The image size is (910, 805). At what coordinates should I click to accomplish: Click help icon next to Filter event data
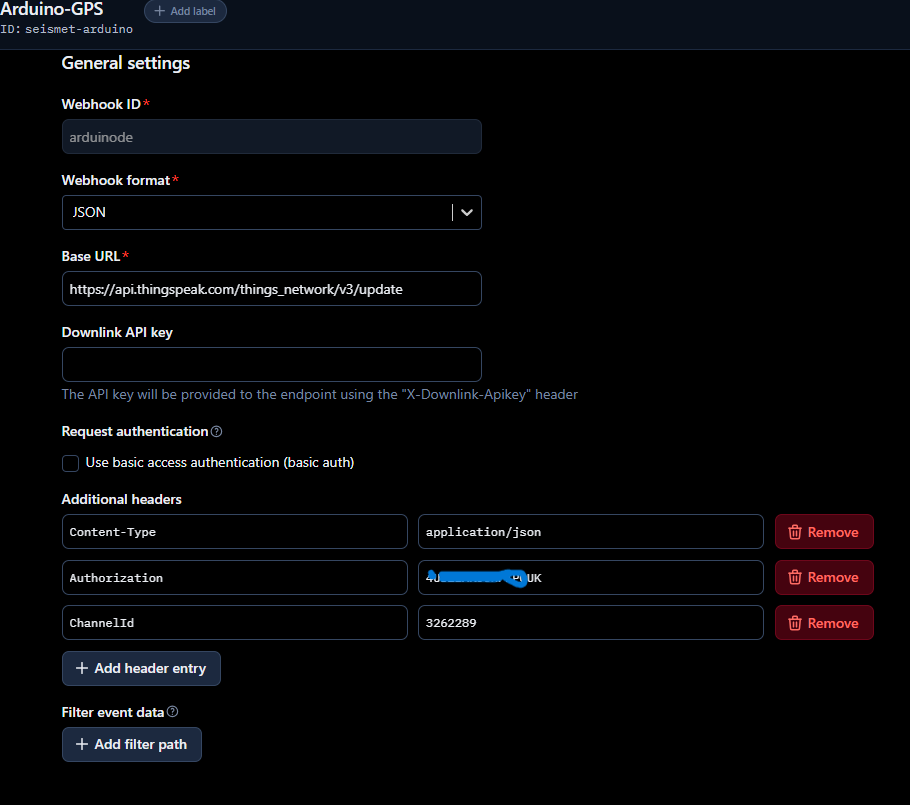[x=172, y=712]
